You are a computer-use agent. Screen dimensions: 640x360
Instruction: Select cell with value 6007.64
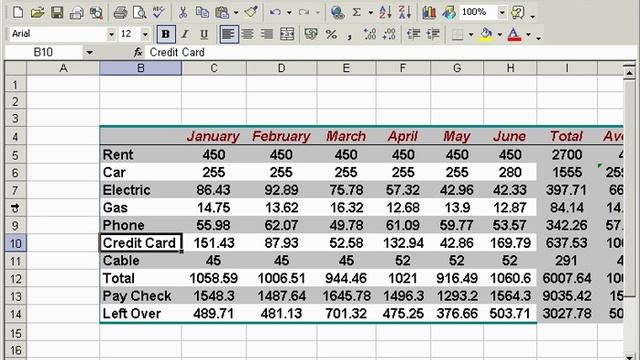567,278
